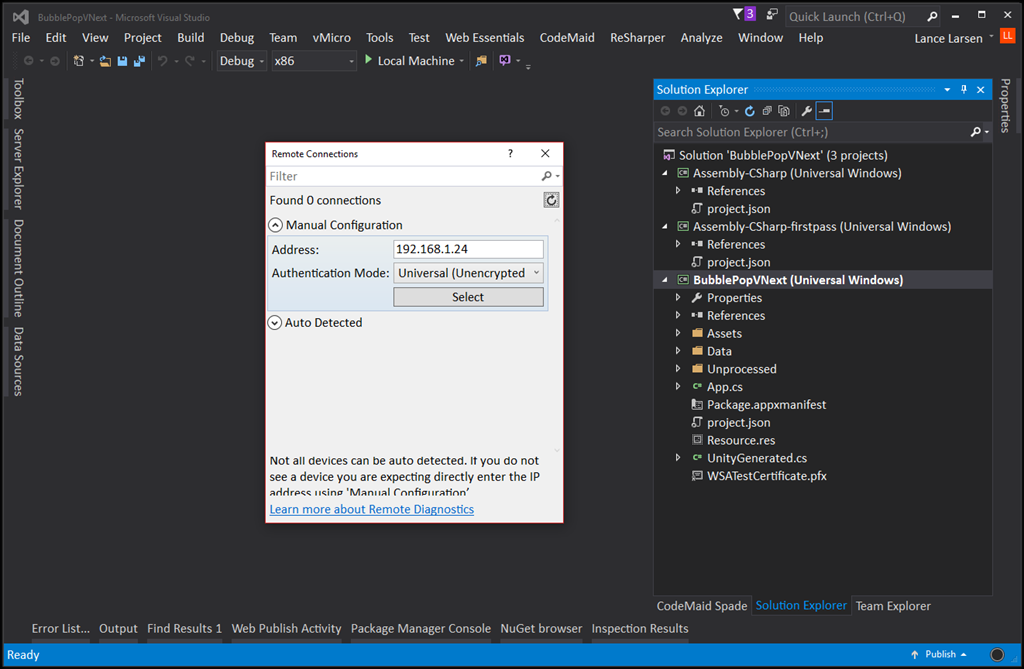This screenshot has width=1024, height=669.
Task: Open the Local Machine target dropdown arrow
Action: [462, 61]
